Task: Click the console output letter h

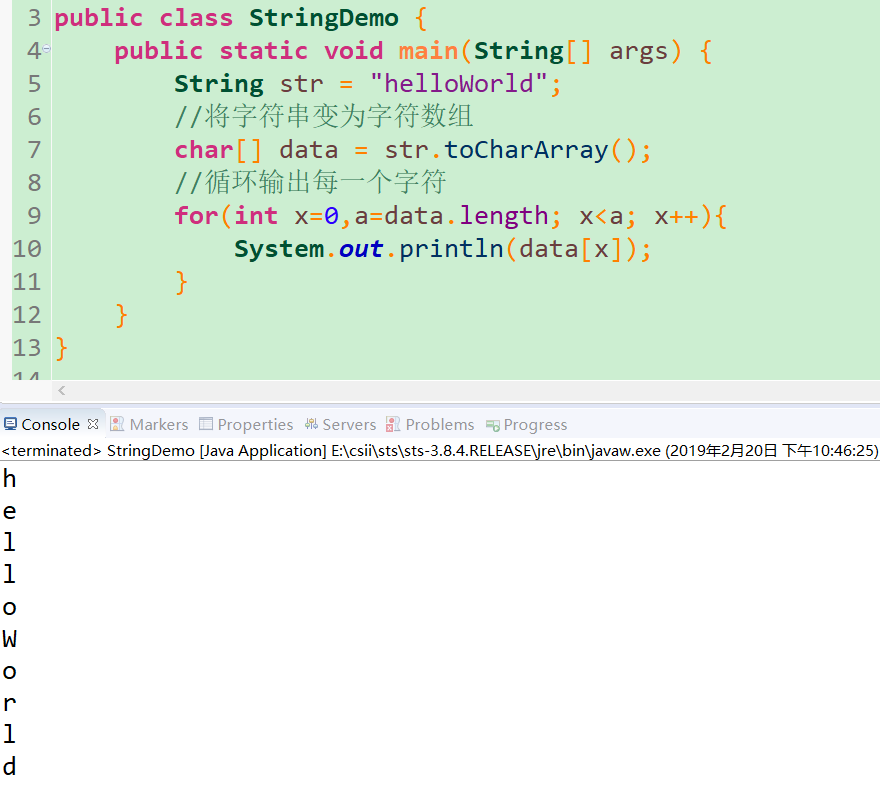Action: [x=10, y=479]
